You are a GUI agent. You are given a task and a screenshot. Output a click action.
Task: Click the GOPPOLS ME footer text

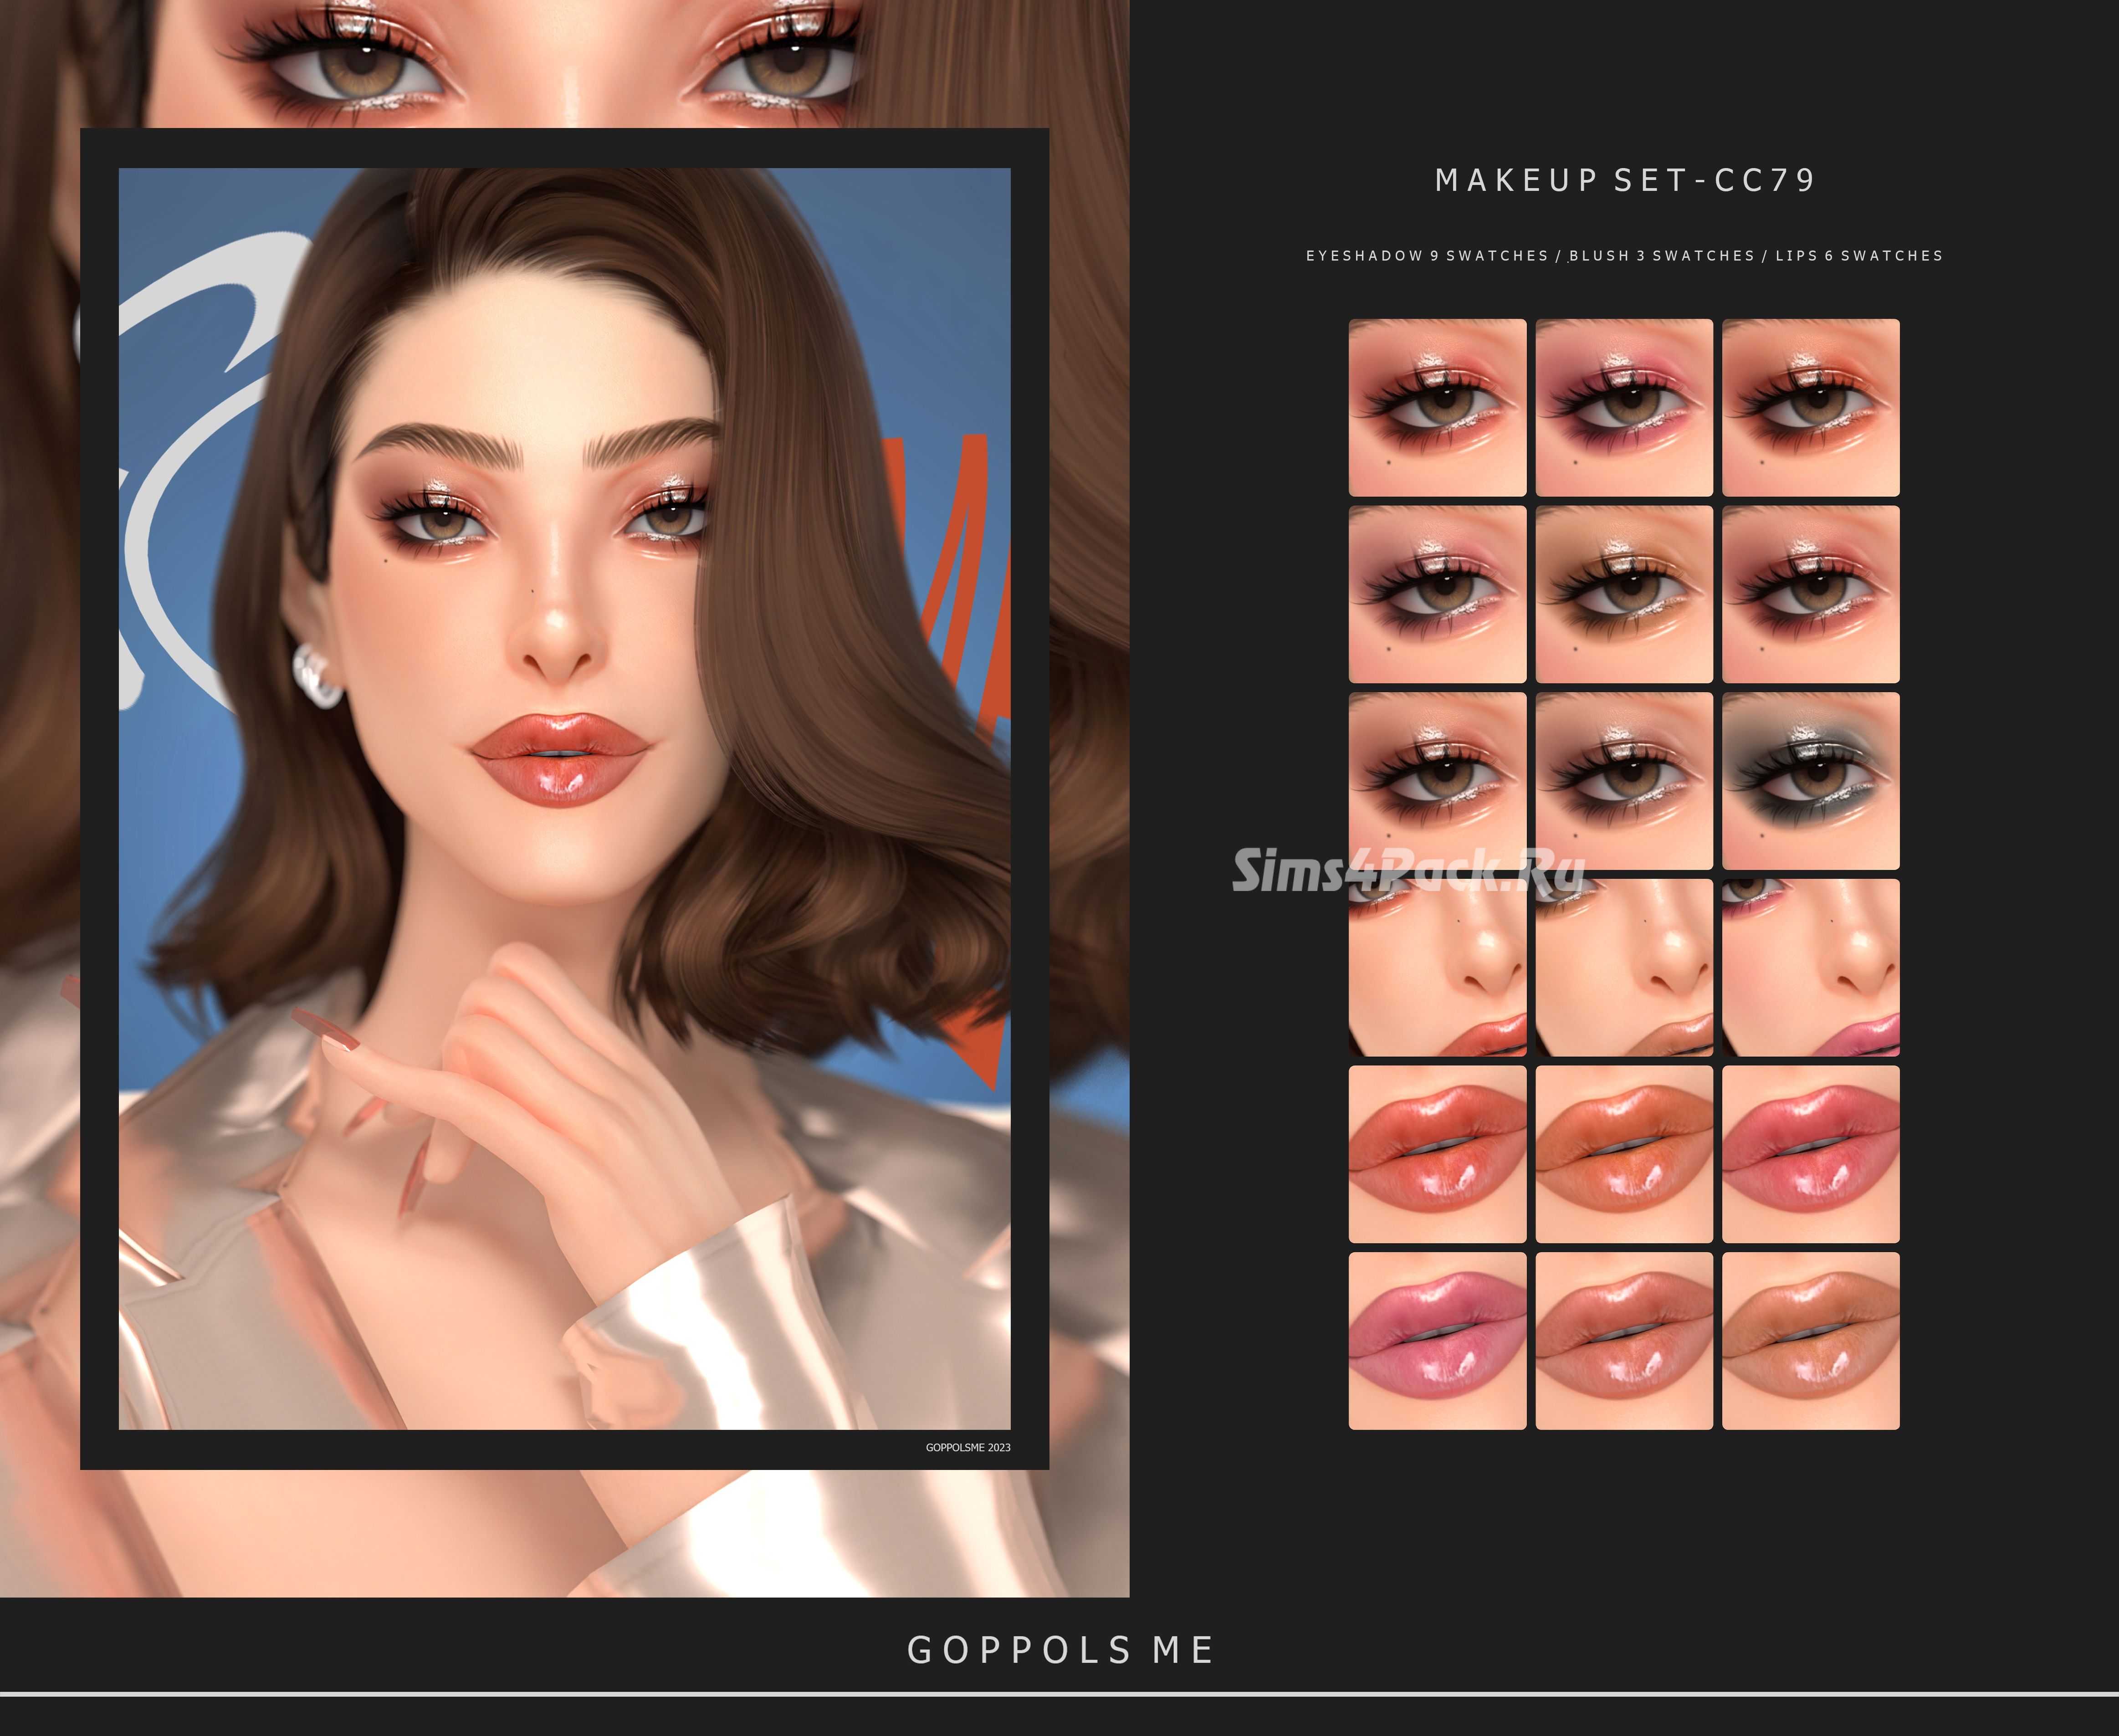point(1060,1649)
